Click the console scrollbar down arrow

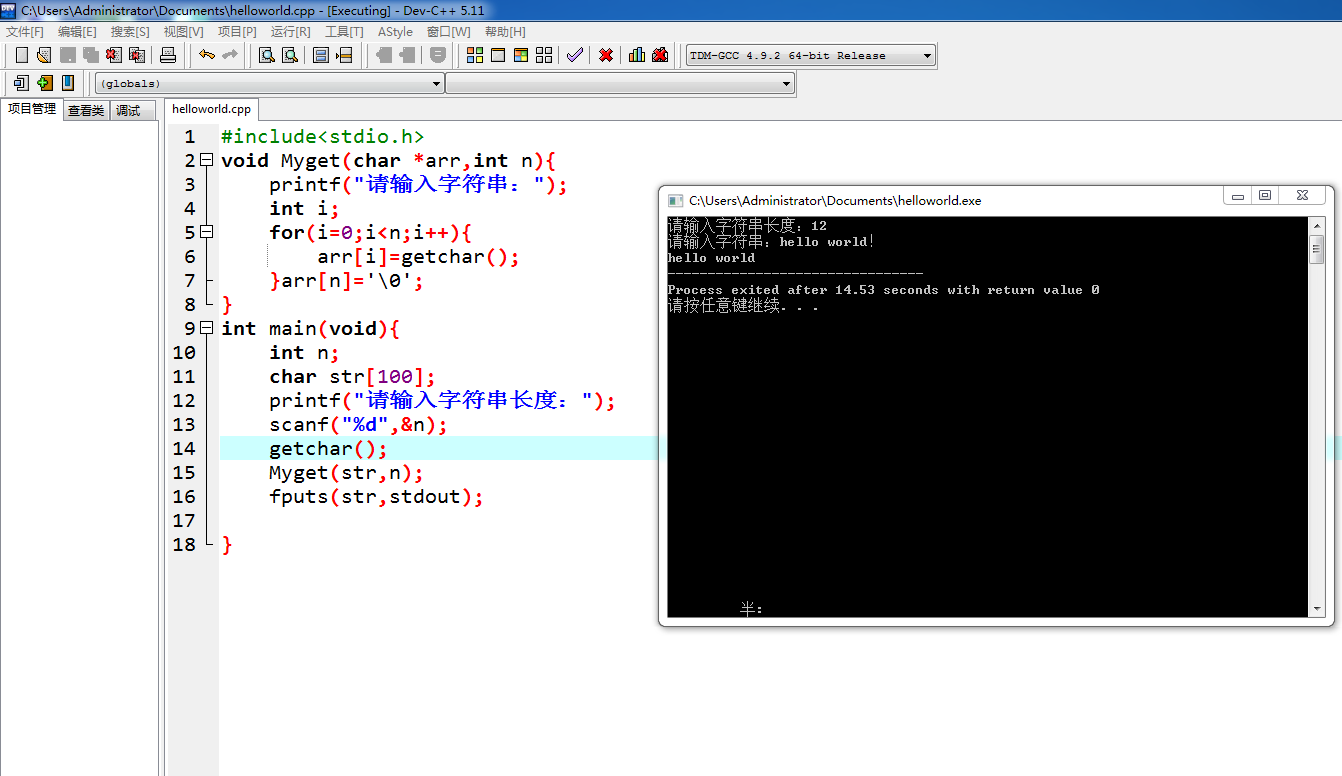1317,608
